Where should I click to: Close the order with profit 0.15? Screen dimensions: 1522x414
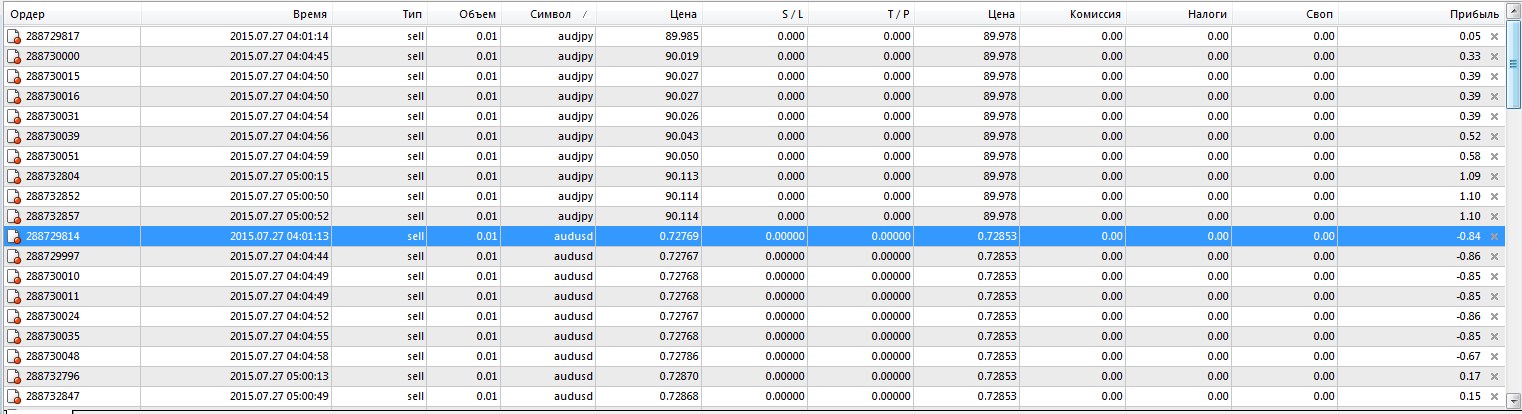click(1494, 396)
